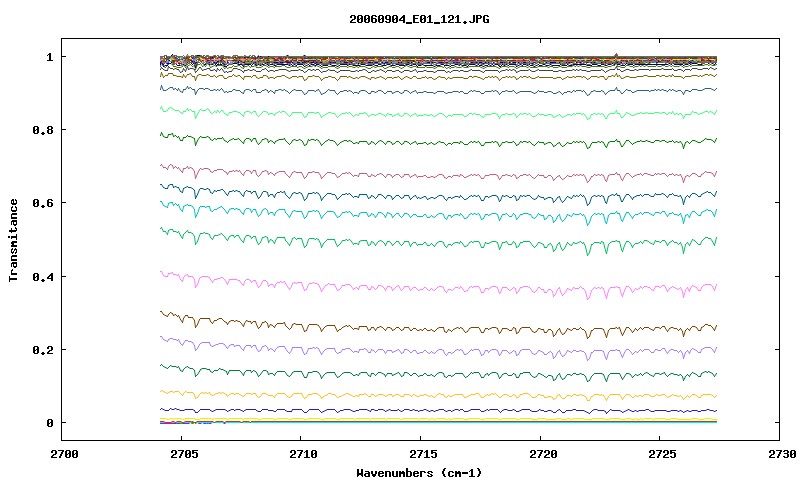Select the Transmittance y-axis label

13,240
